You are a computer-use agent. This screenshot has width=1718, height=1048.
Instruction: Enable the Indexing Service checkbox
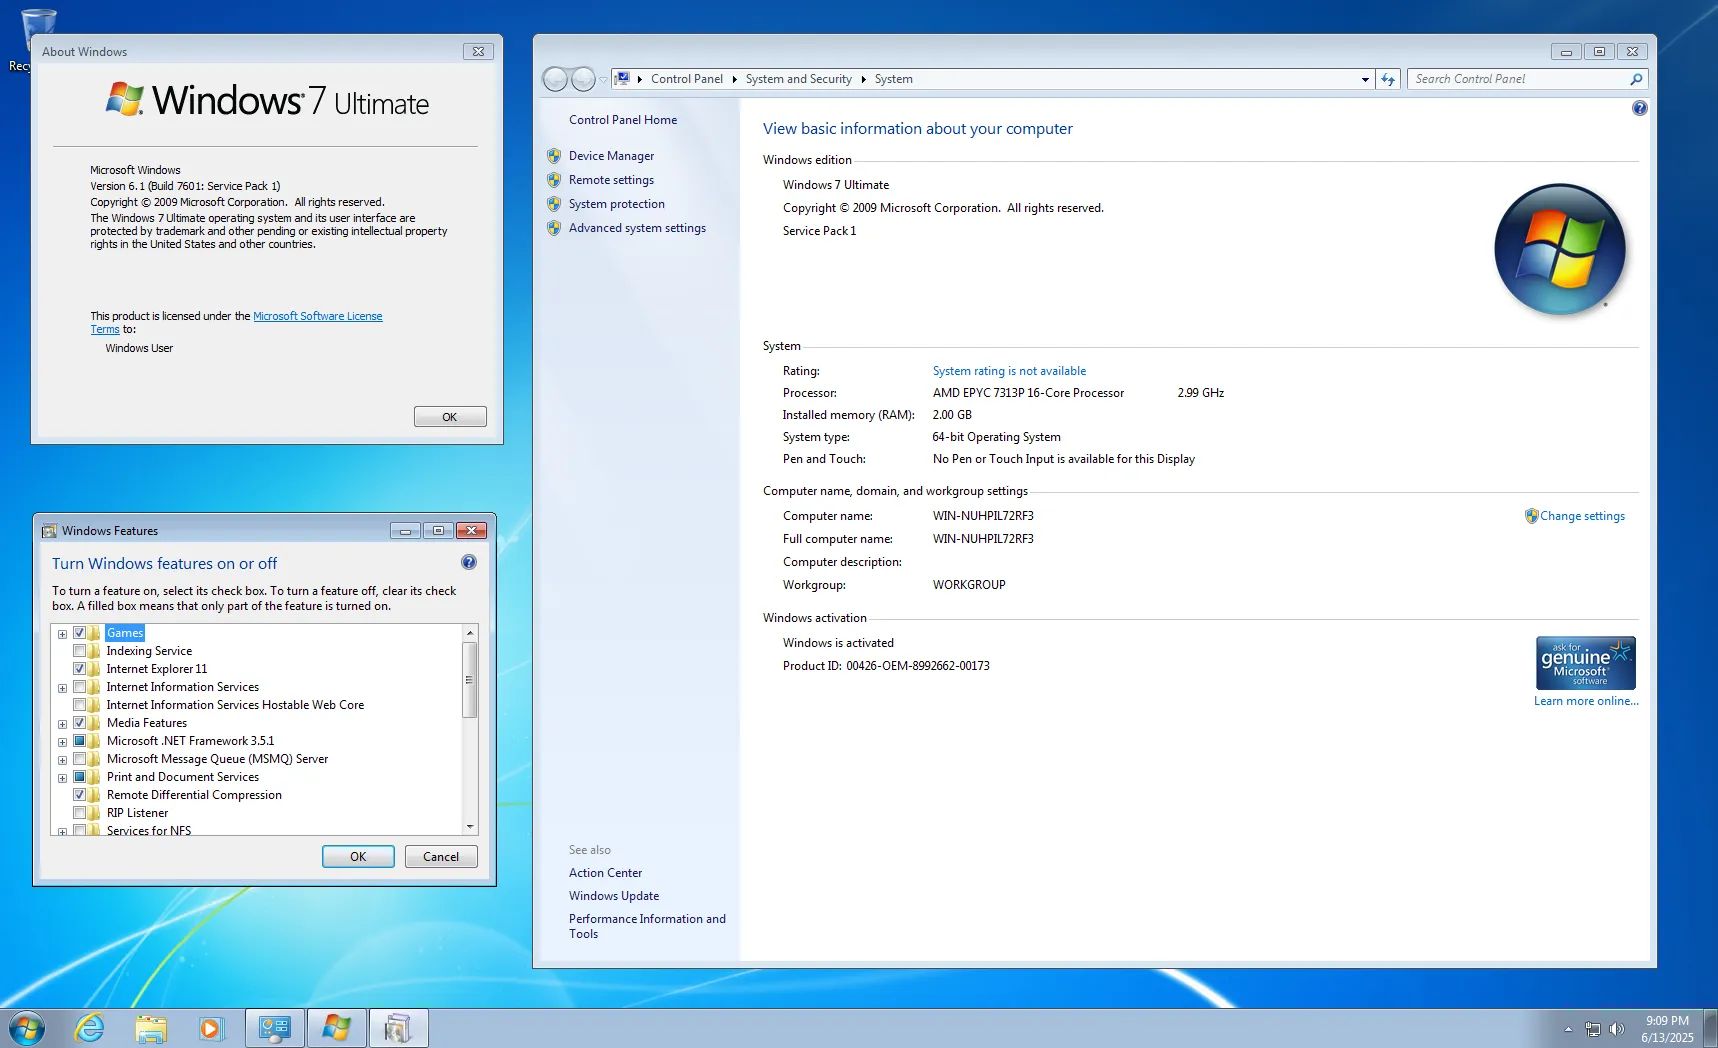pyautogui.click(x=79, y=651)
